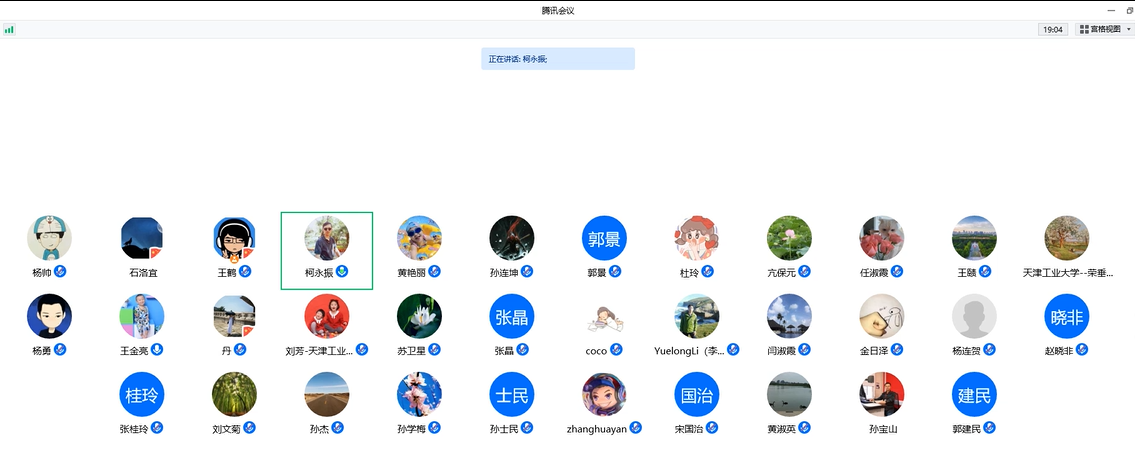Click the 正在讲话 speaker banner
1135x473 pixels.
[557, 59]
